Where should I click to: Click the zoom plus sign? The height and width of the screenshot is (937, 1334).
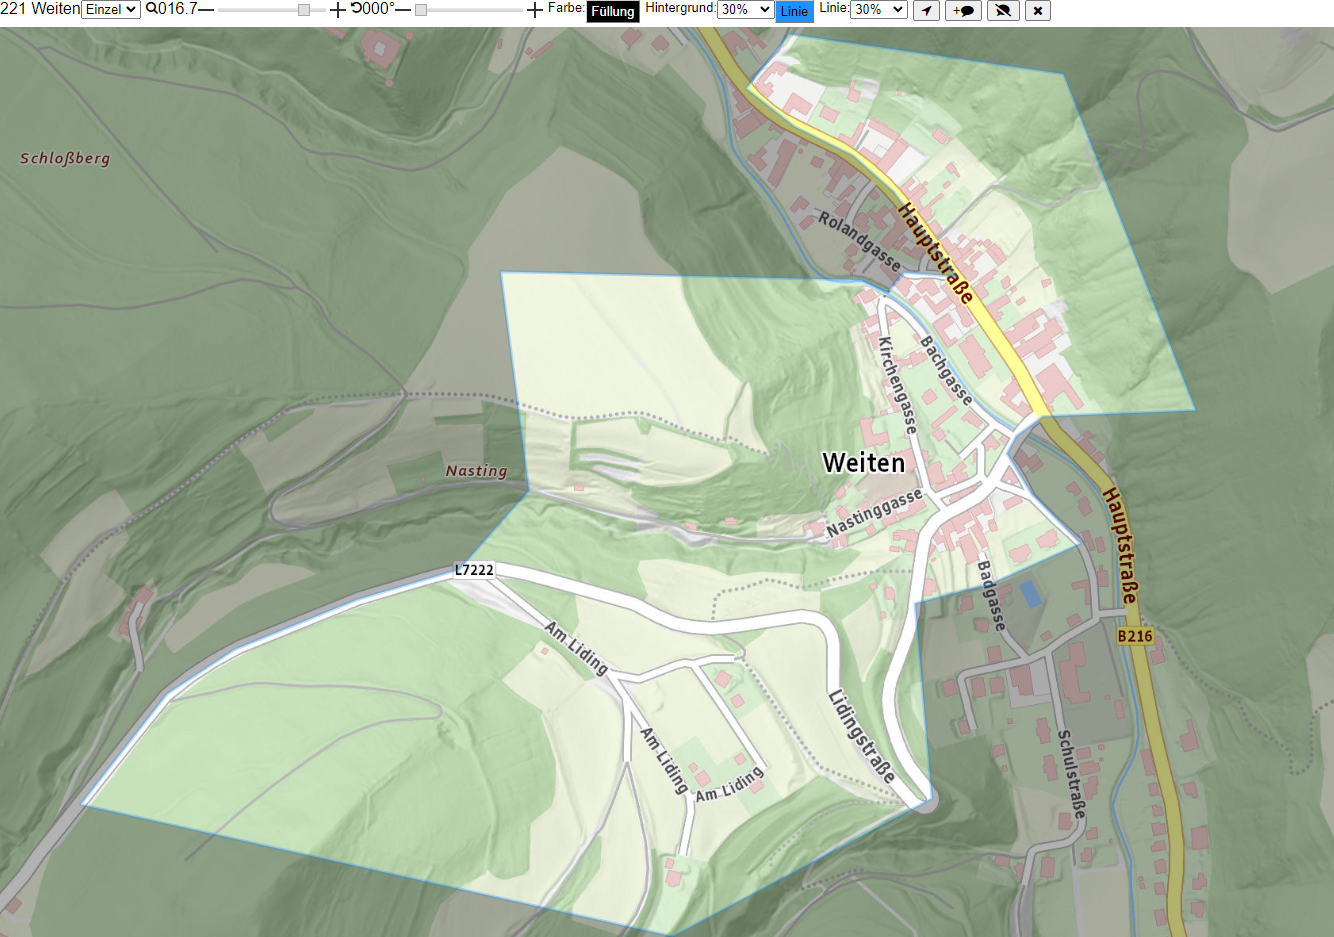pyautogui.click(x=338, y=10)
